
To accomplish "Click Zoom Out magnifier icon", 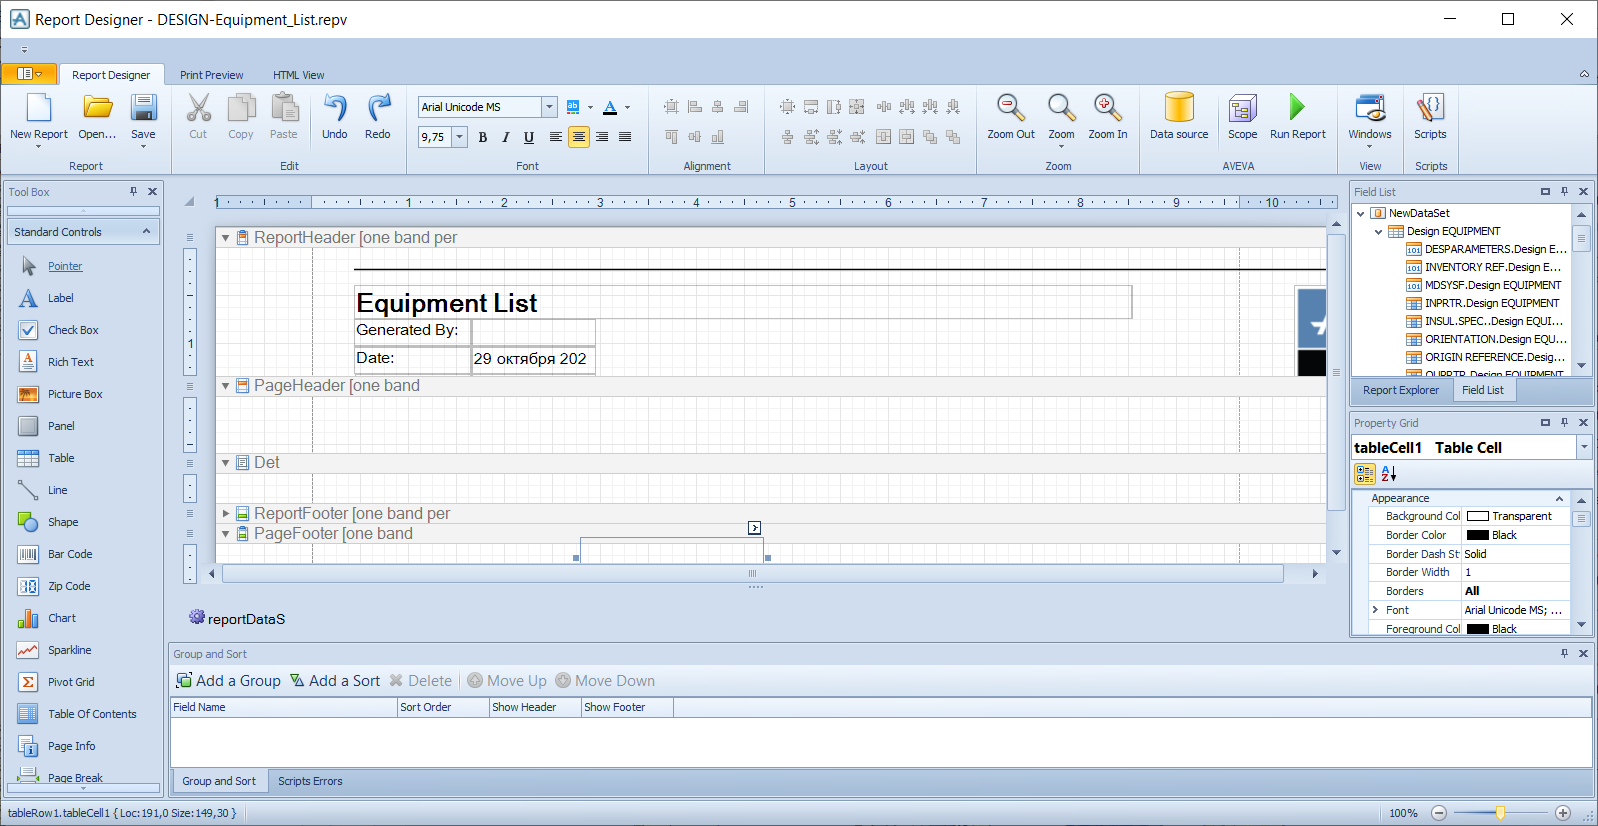I will 1011,108.
